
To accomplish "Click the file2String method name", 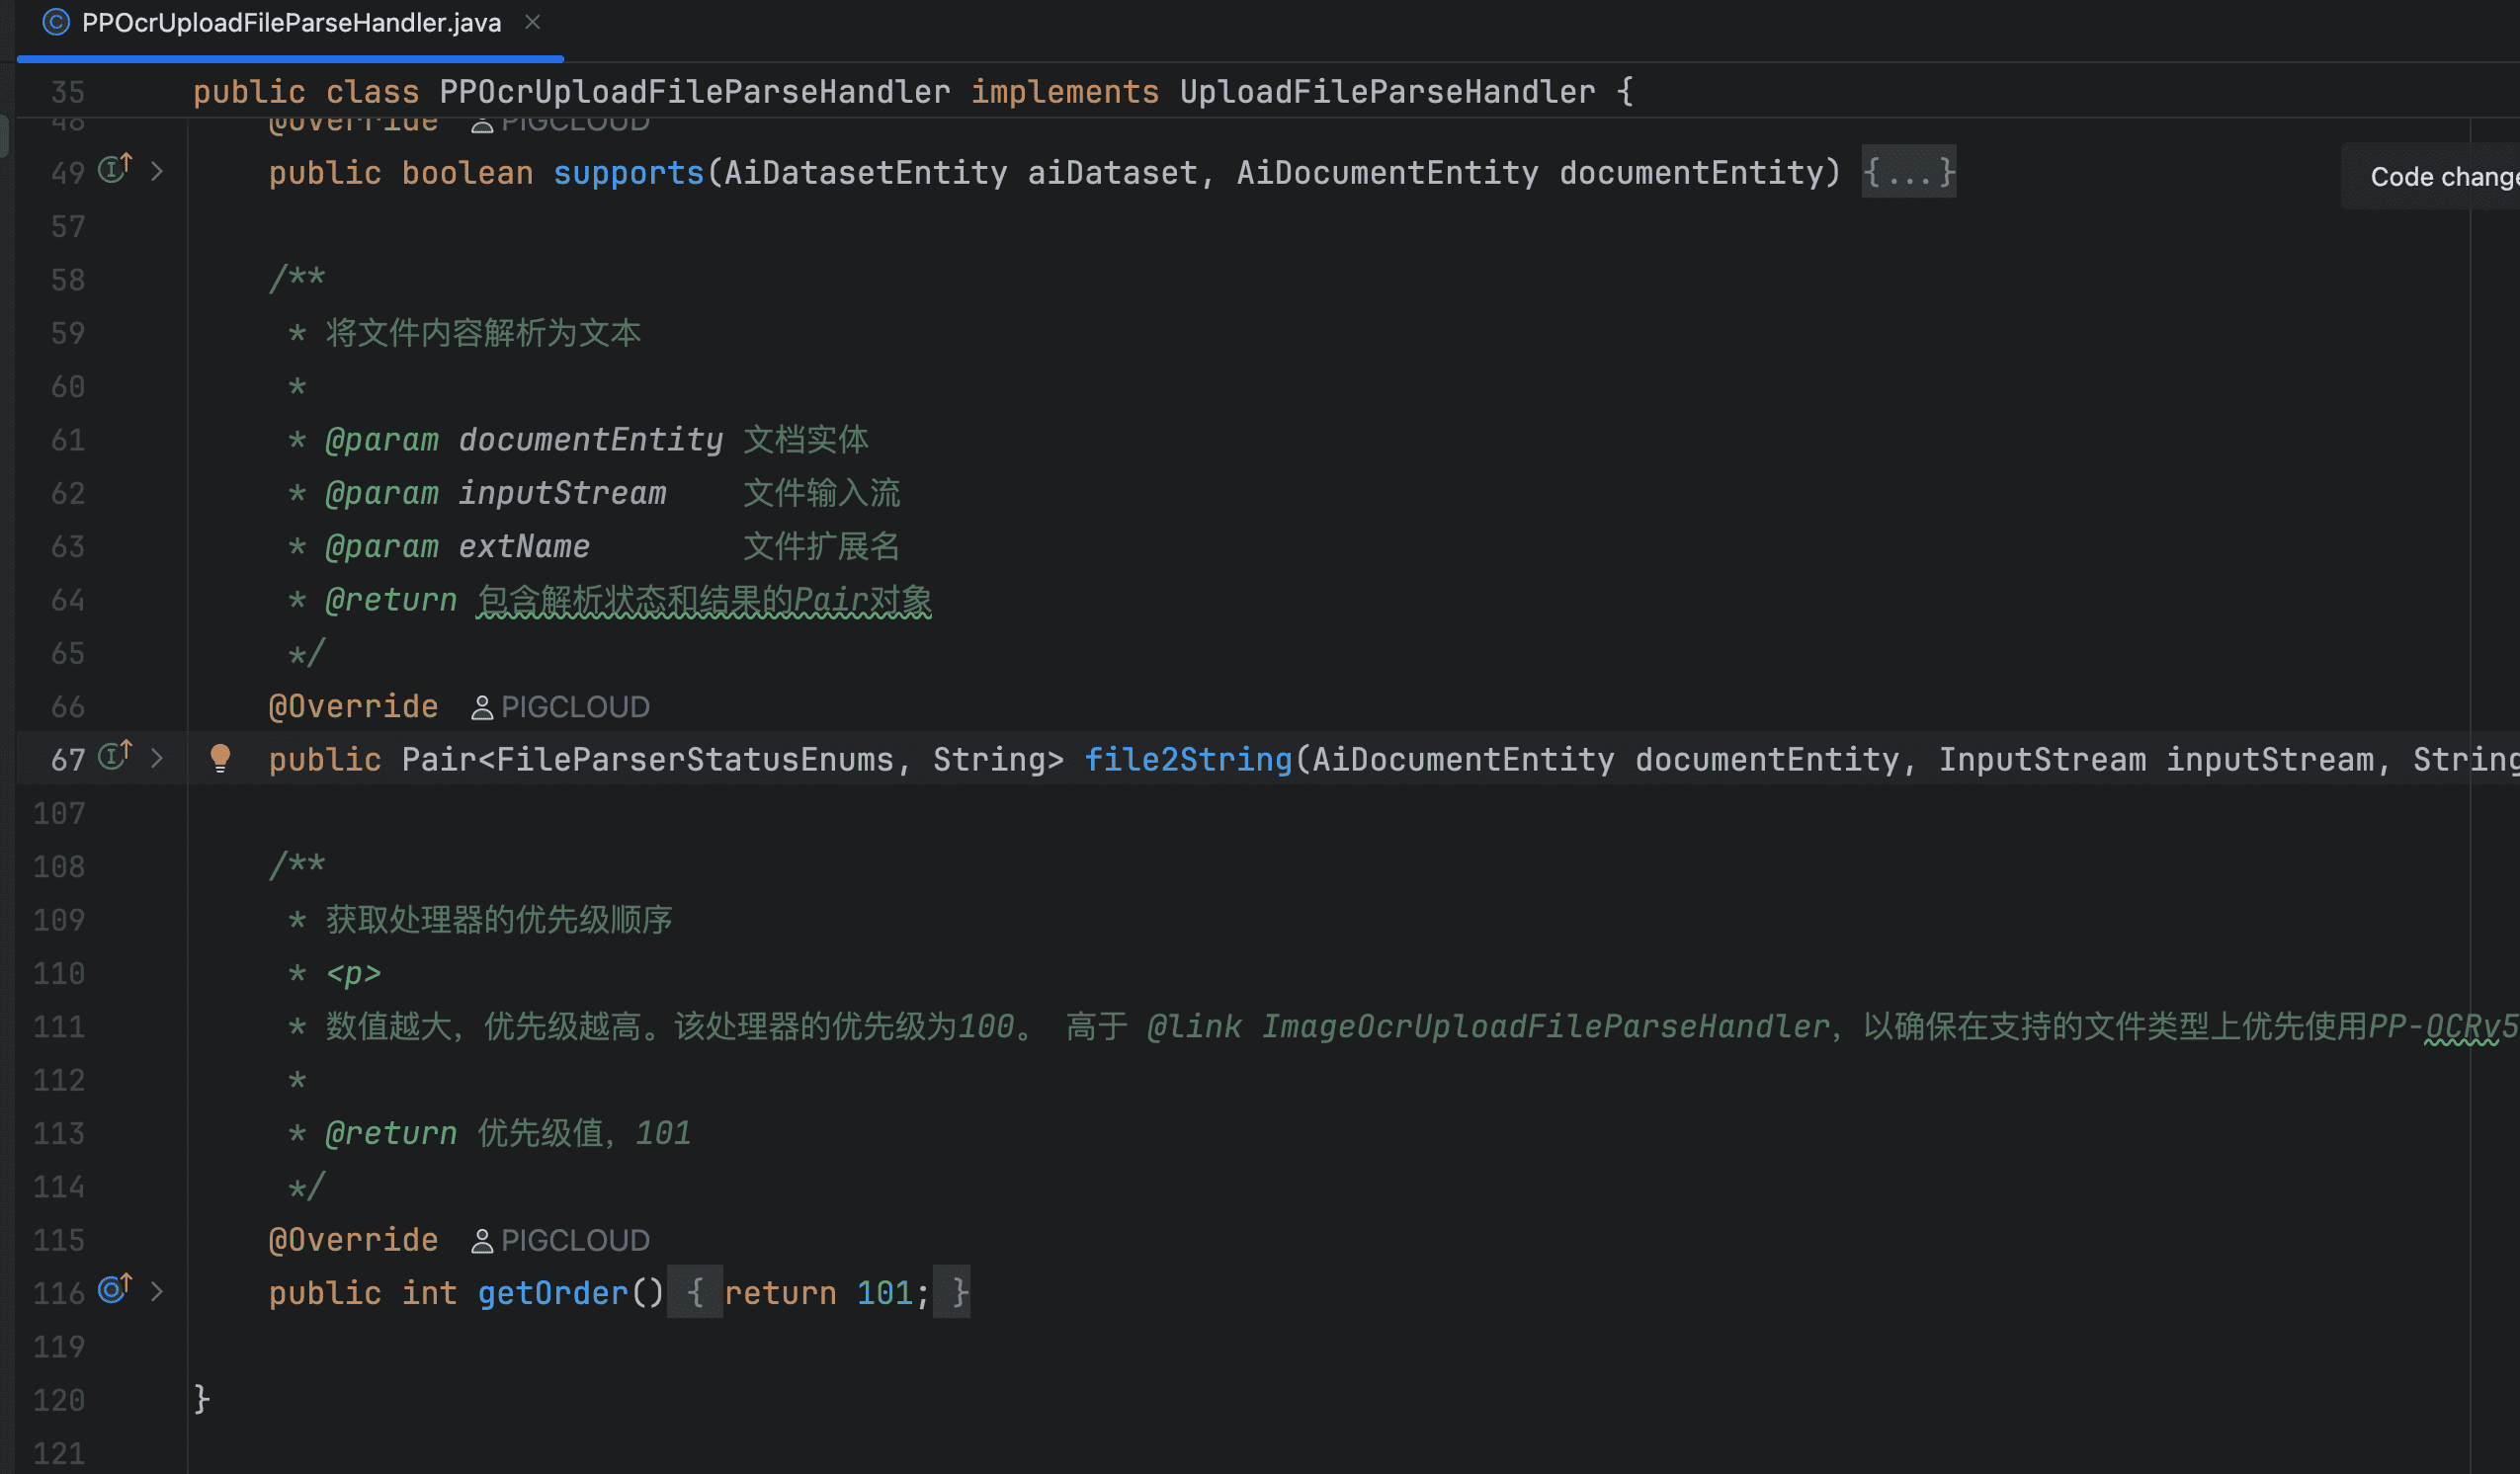I will [x=1188, y=760].
